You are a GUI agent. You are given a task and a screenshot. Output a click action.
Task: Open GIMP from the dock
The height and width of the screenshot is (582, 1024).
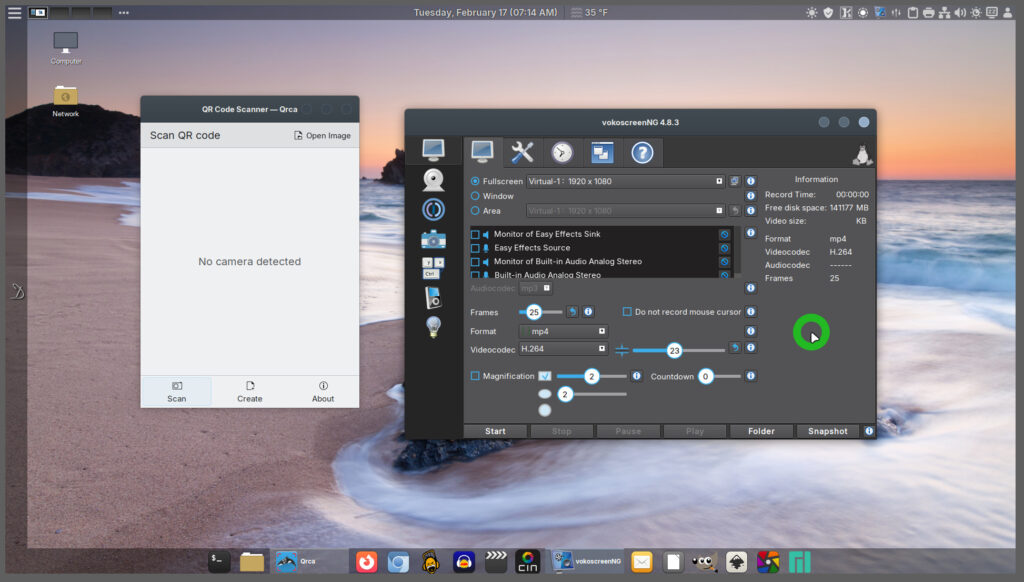(705, 562)
